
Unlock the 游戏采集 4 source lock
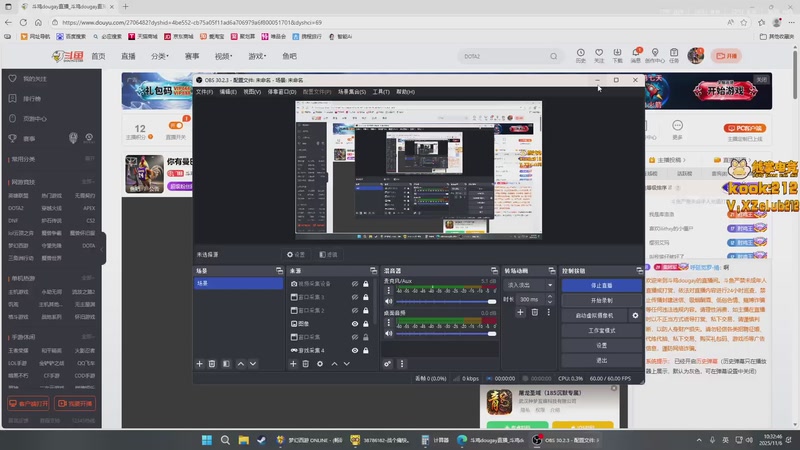(366, 351)
